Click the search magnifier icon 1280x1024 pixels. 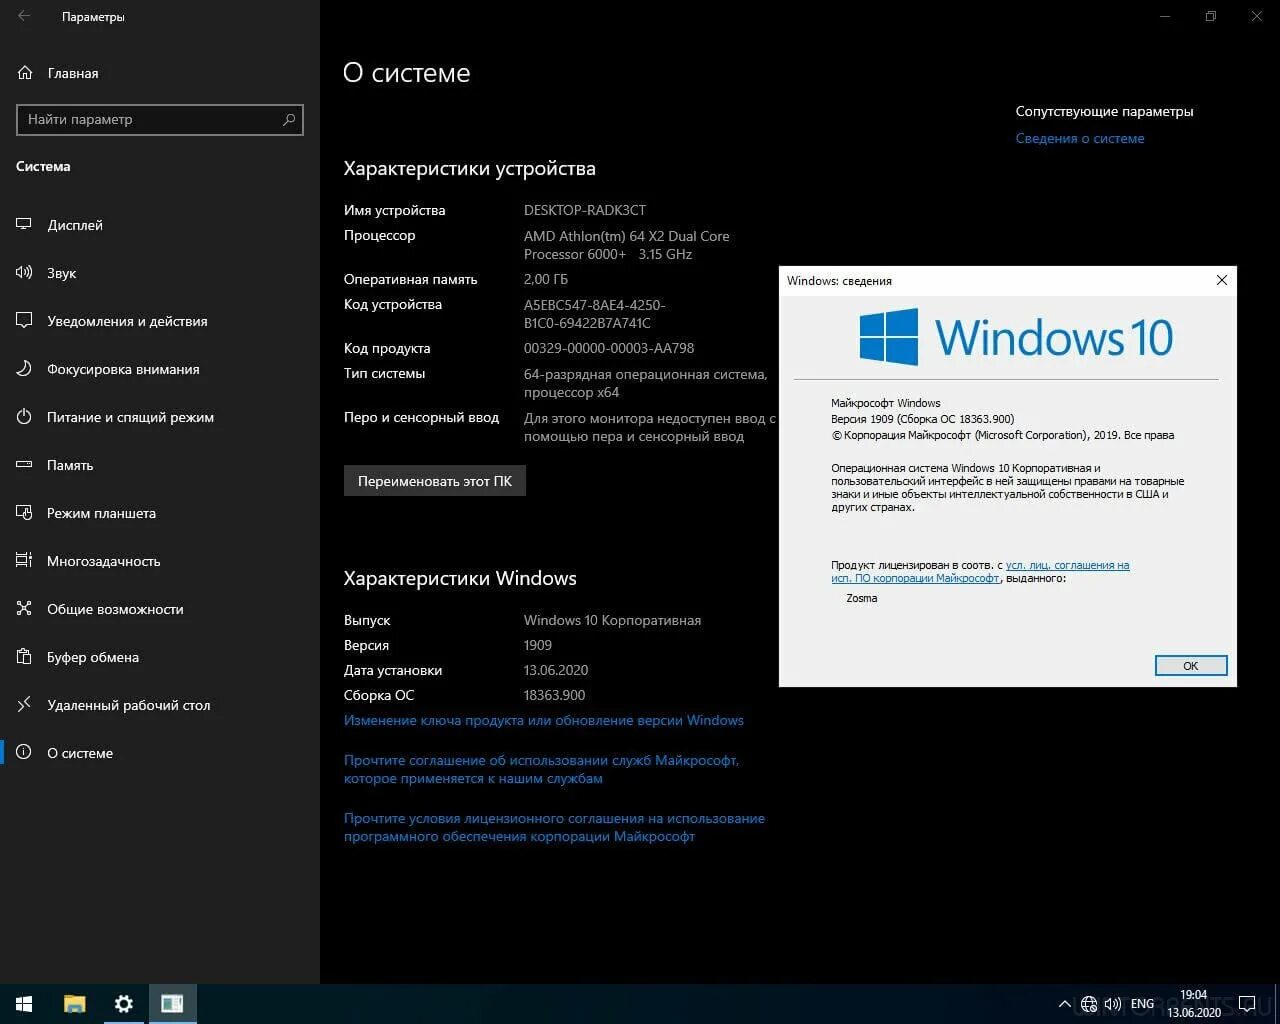point(289,119)
